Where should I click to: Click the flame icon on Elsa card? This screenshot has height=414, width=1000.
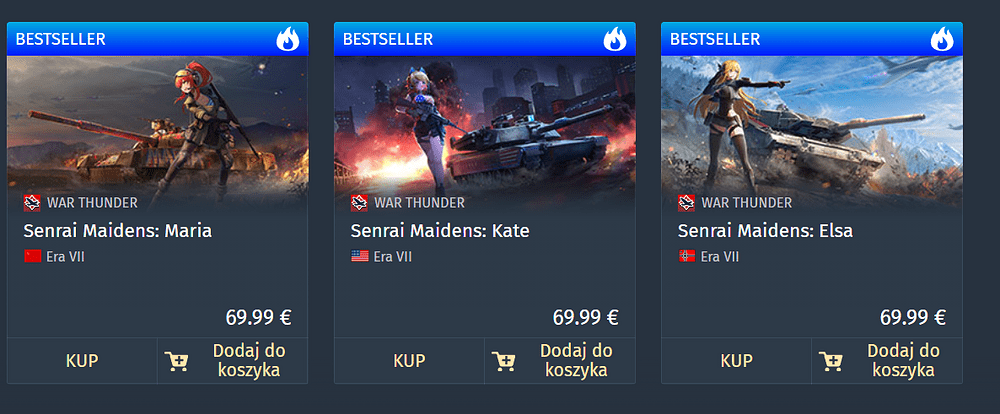click(x=942, y=39)
